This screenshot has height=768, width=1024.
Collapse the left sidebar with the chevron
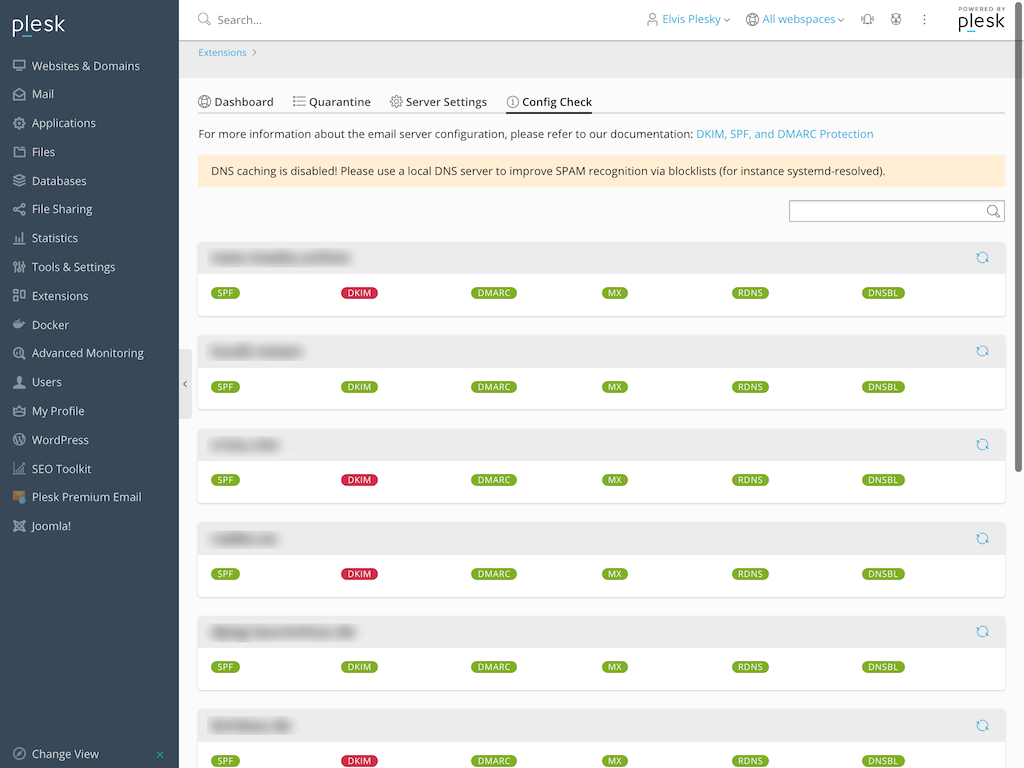185,383
